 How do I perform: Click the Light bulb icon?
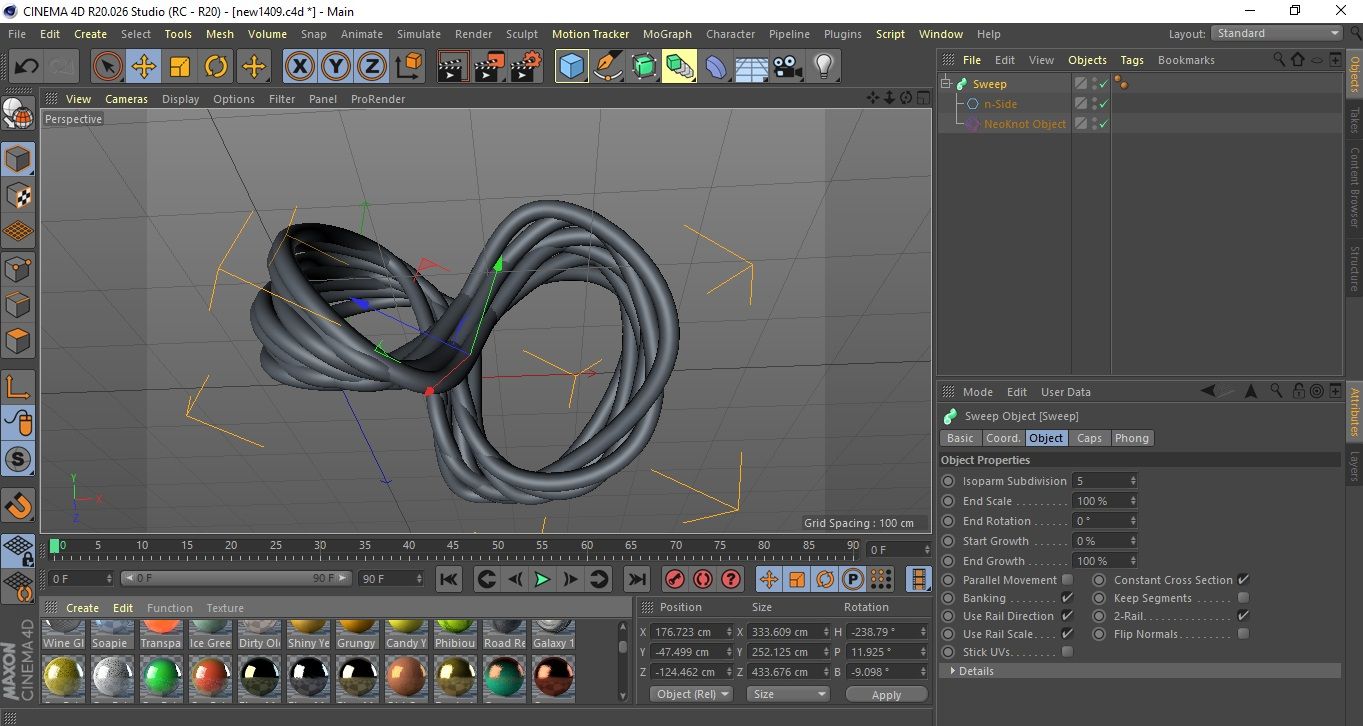point(823,67)
